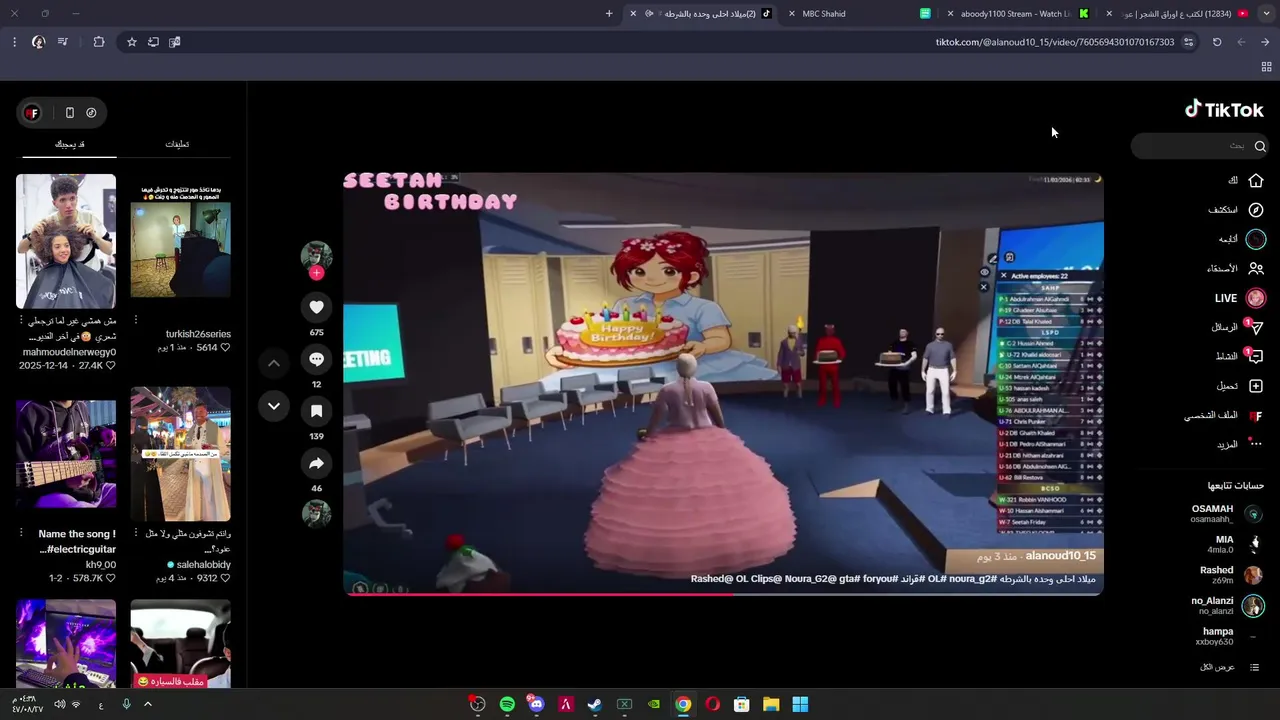Go to the previous video with up chevron
Screen dimensions: 1280x720
pos(274,363)
